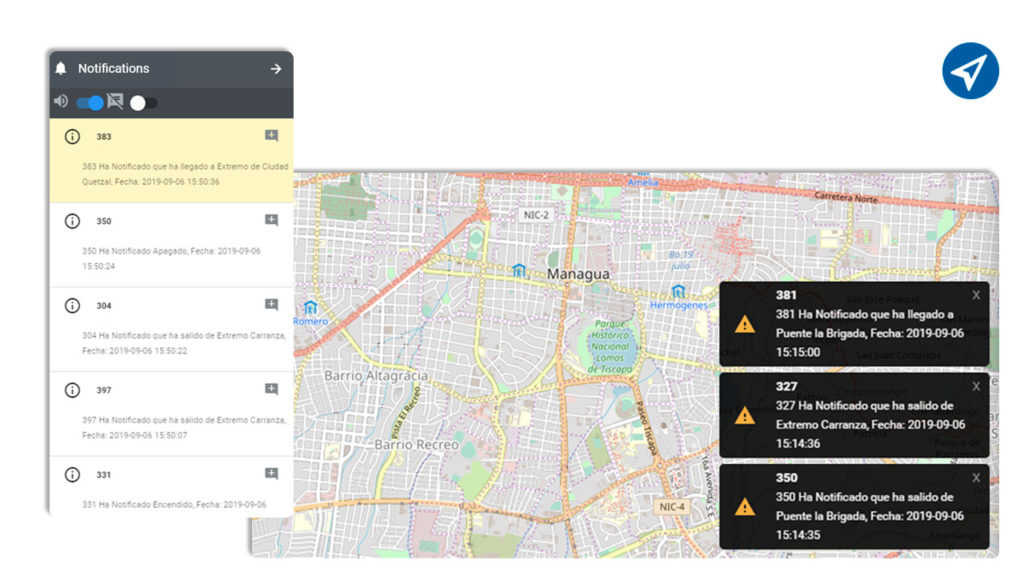Viewport: 1024px width, 576px height.
Task: Collapse the Notifications panel with the arrow
Action: (276, 69)
